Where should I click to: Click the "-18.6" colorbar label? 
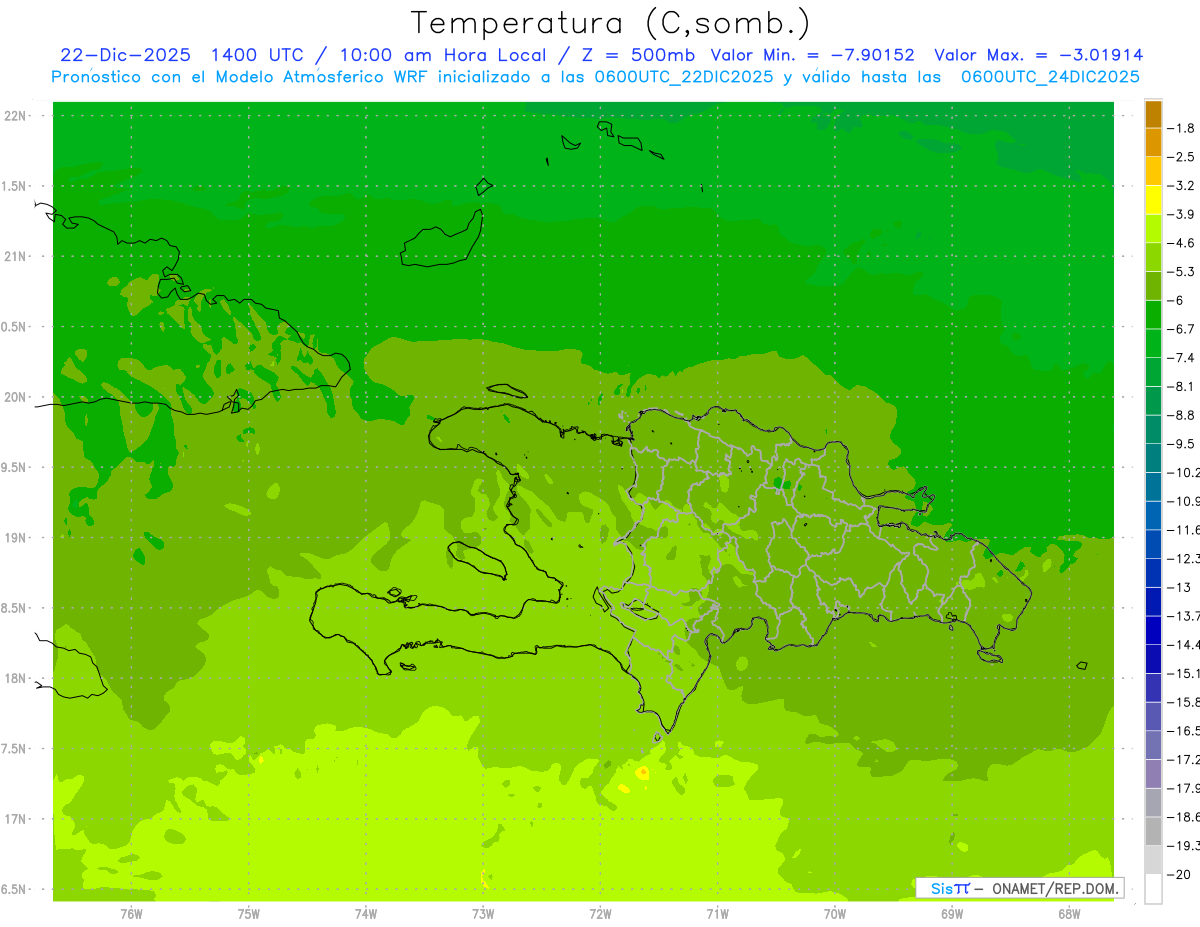coord(1184,817)
